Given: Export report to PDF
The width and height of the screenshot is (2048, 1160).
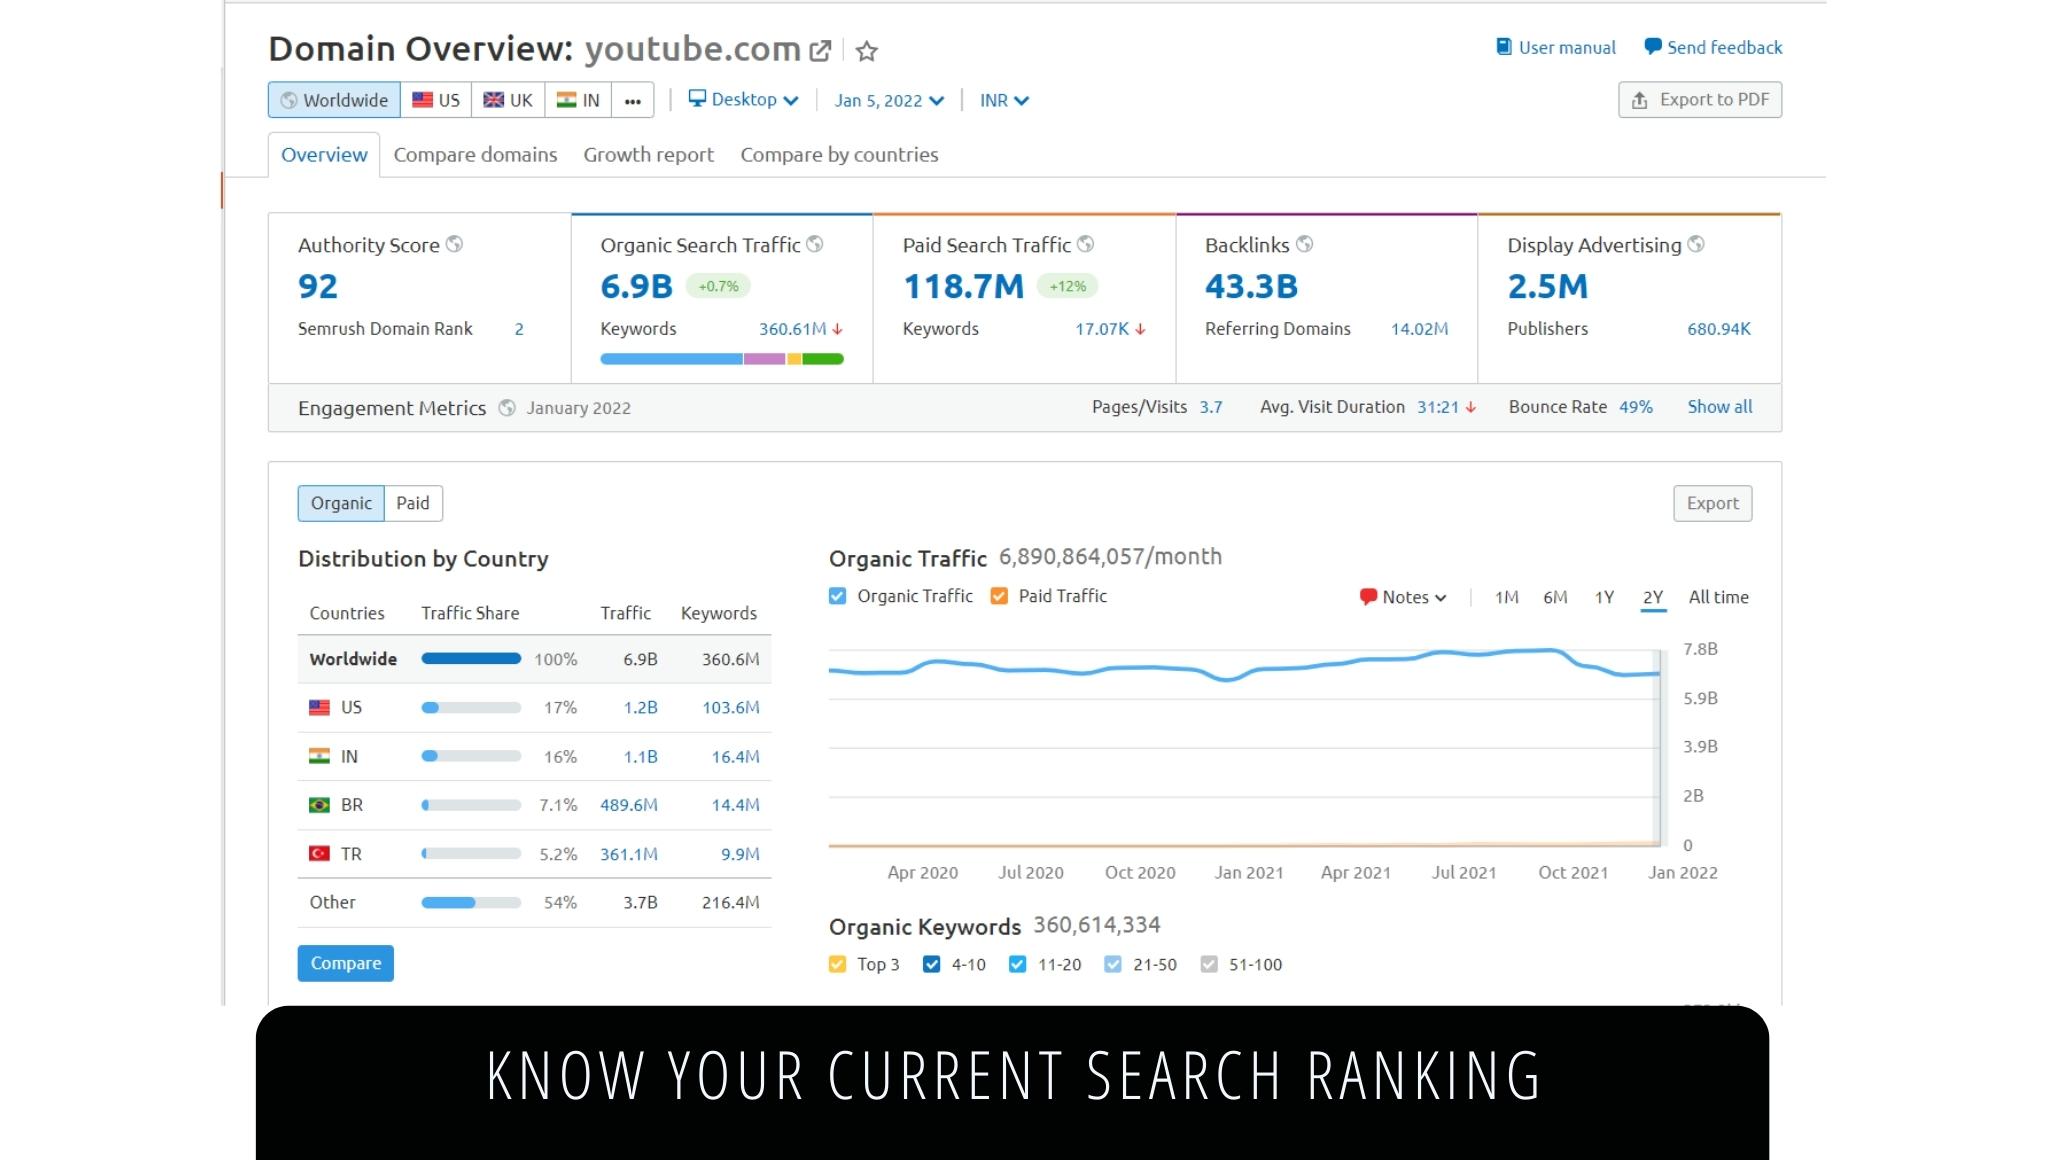Looking at the screenshot, I should [x=1700, y=99].
